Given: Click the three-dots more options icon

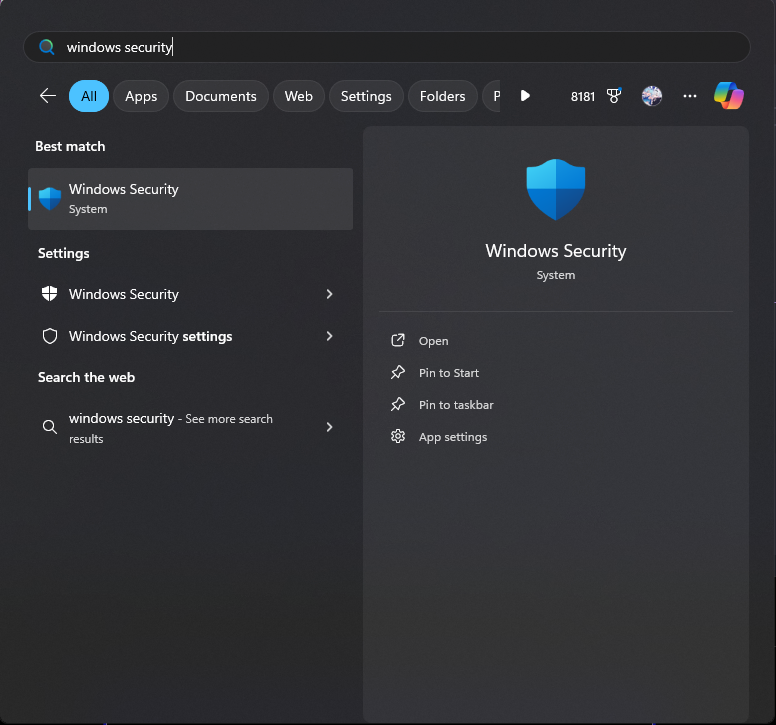Looking at the screenshot, I should 689,96.
